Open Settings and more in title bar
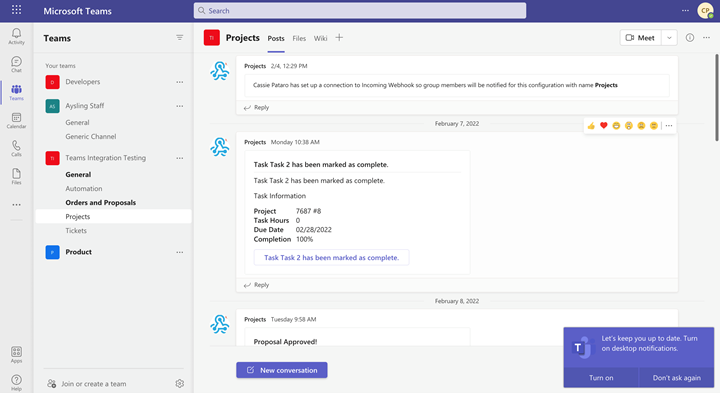The height and width of the screenshot is (393, 720). [685, 10]
